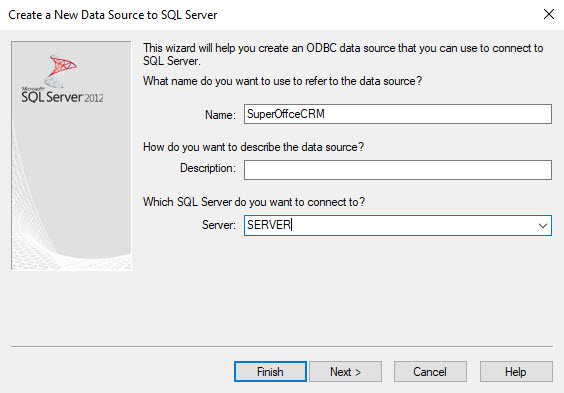The height and width of the screenshot is (393, 564).
Task: Click the empty Description text box
Action: (398, 170)
